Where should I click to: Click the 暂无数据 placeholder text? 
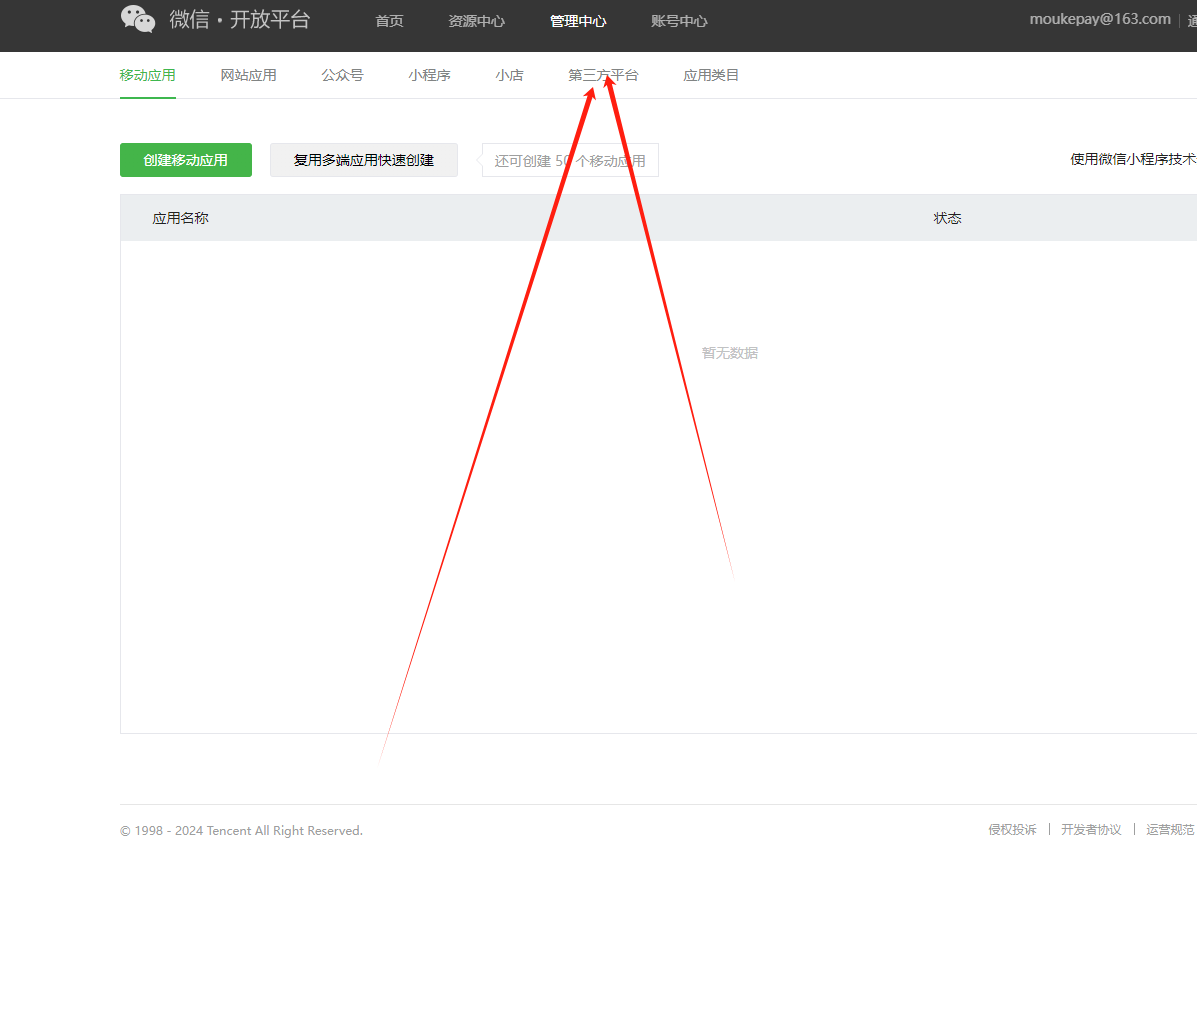(730, 353)
